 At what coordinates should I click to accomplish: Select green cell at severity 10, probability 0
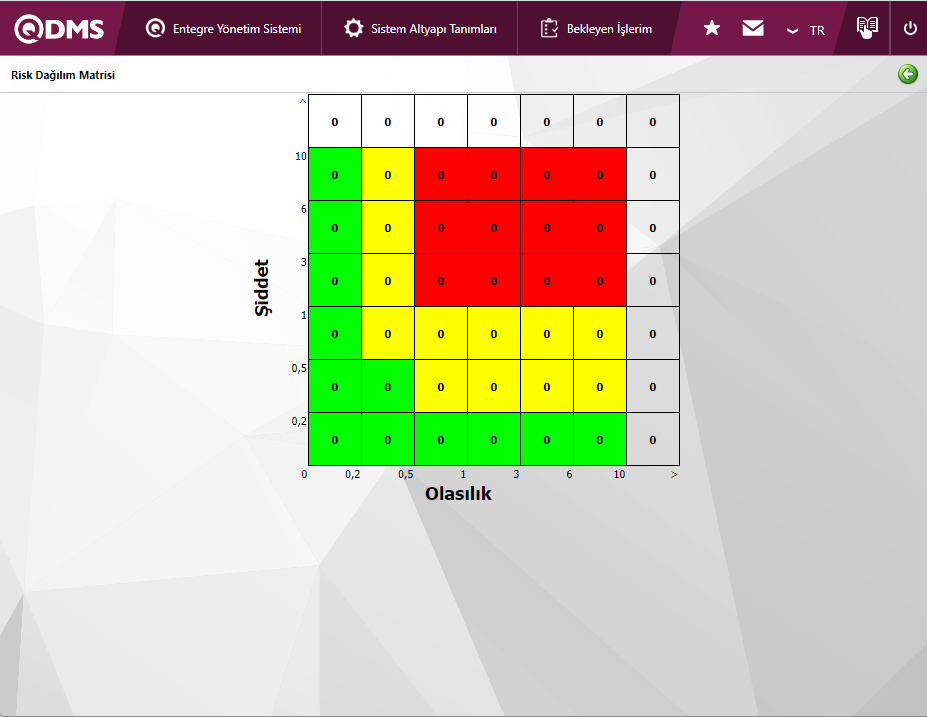tap(335, 174)
